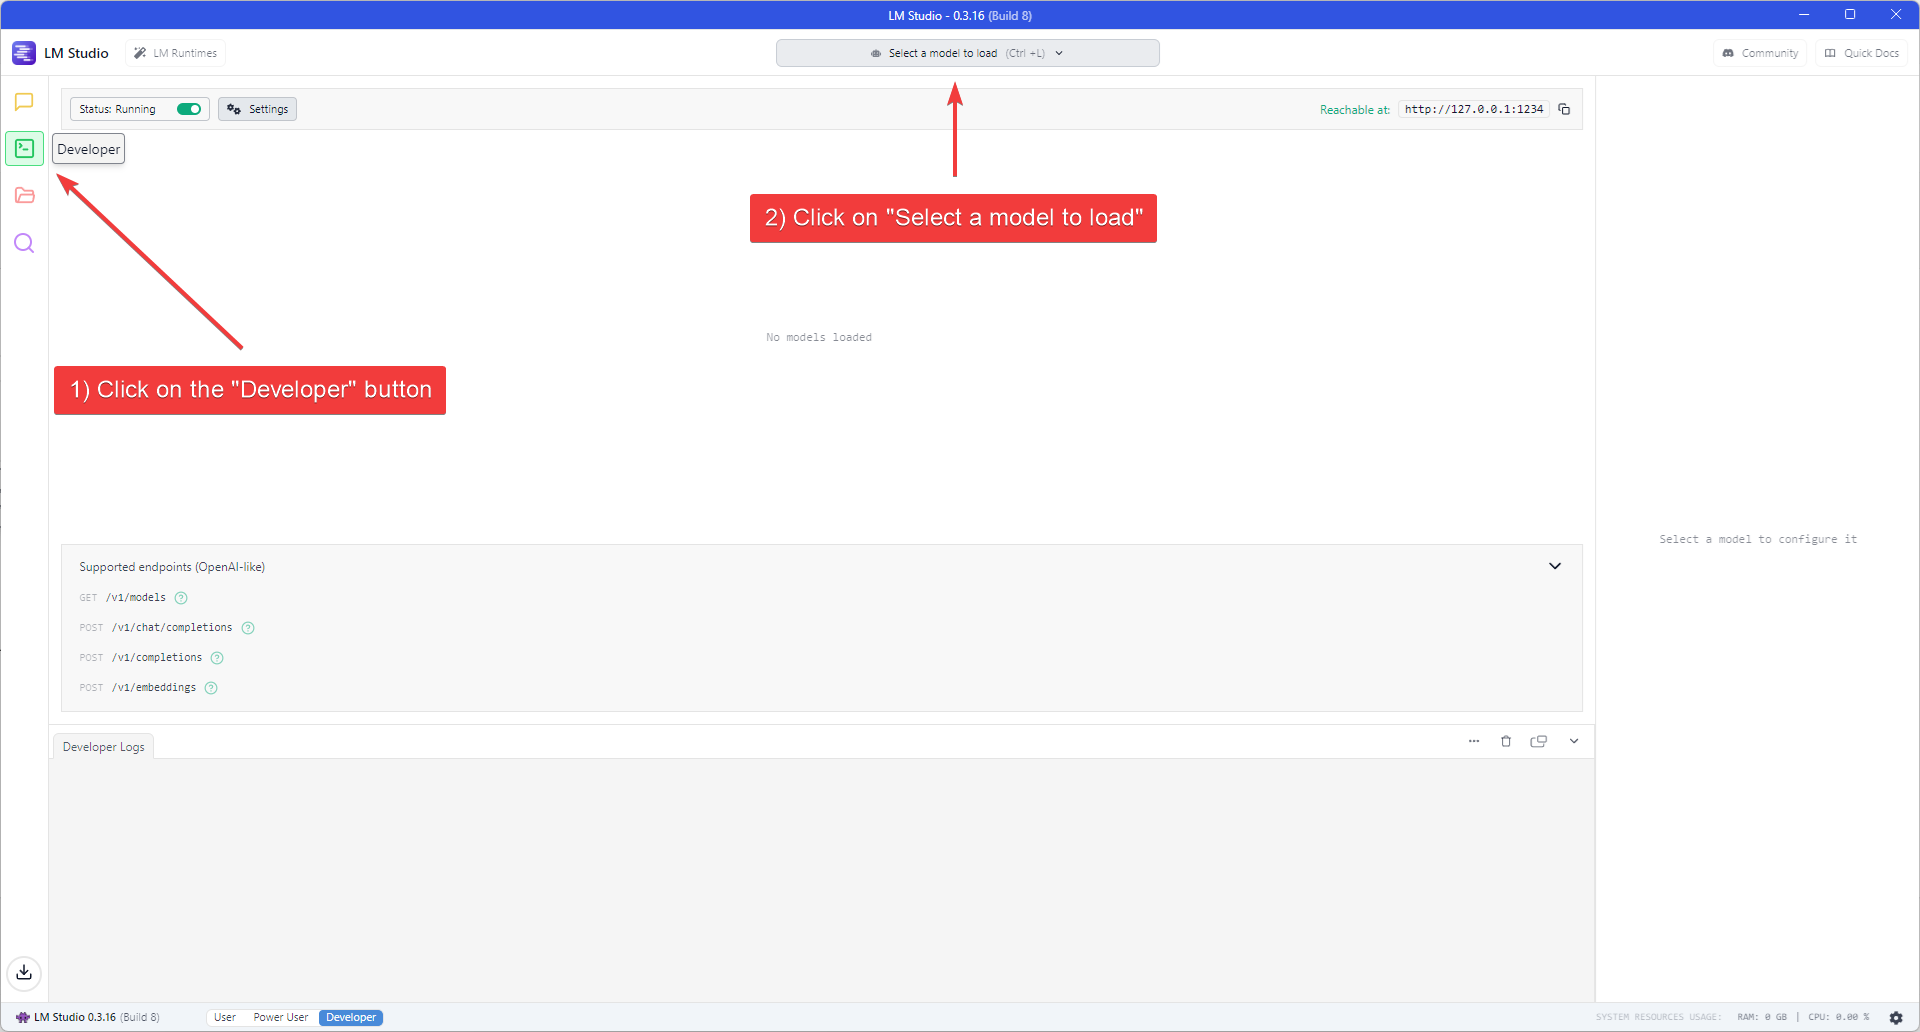Collapse the Developer Logs panel chevron
The width and height of the screenshot is (1920, 1032).
point(1574,741)
